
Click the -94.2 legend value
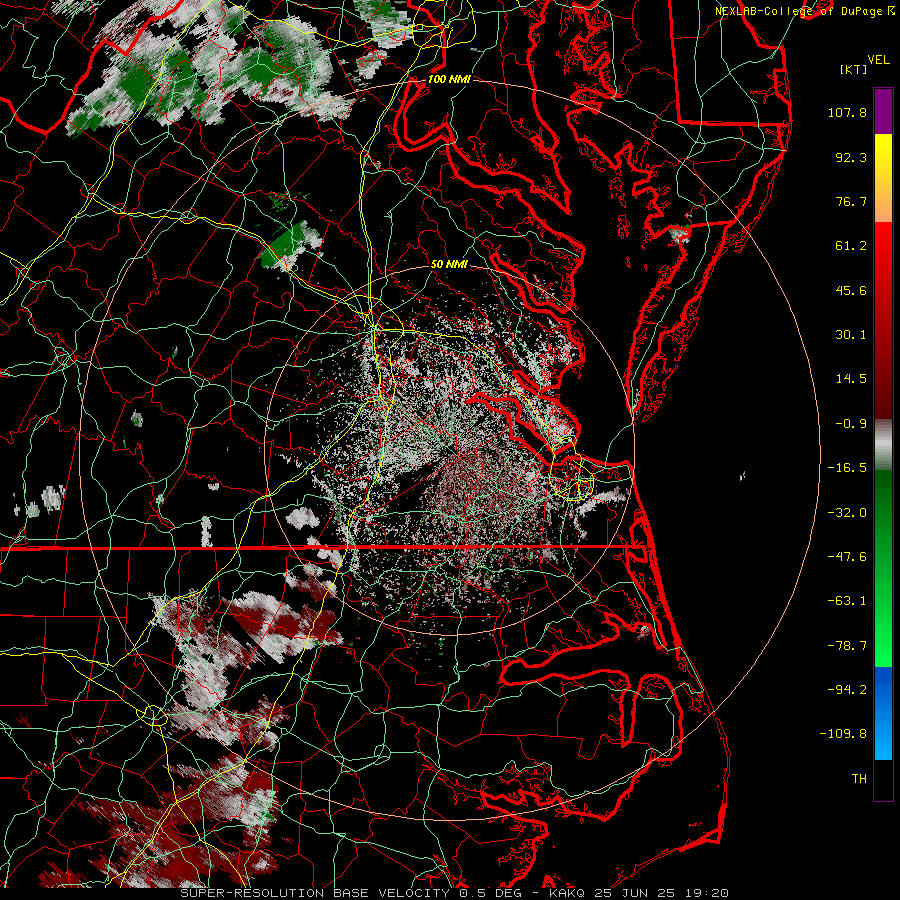coord(847,690)
